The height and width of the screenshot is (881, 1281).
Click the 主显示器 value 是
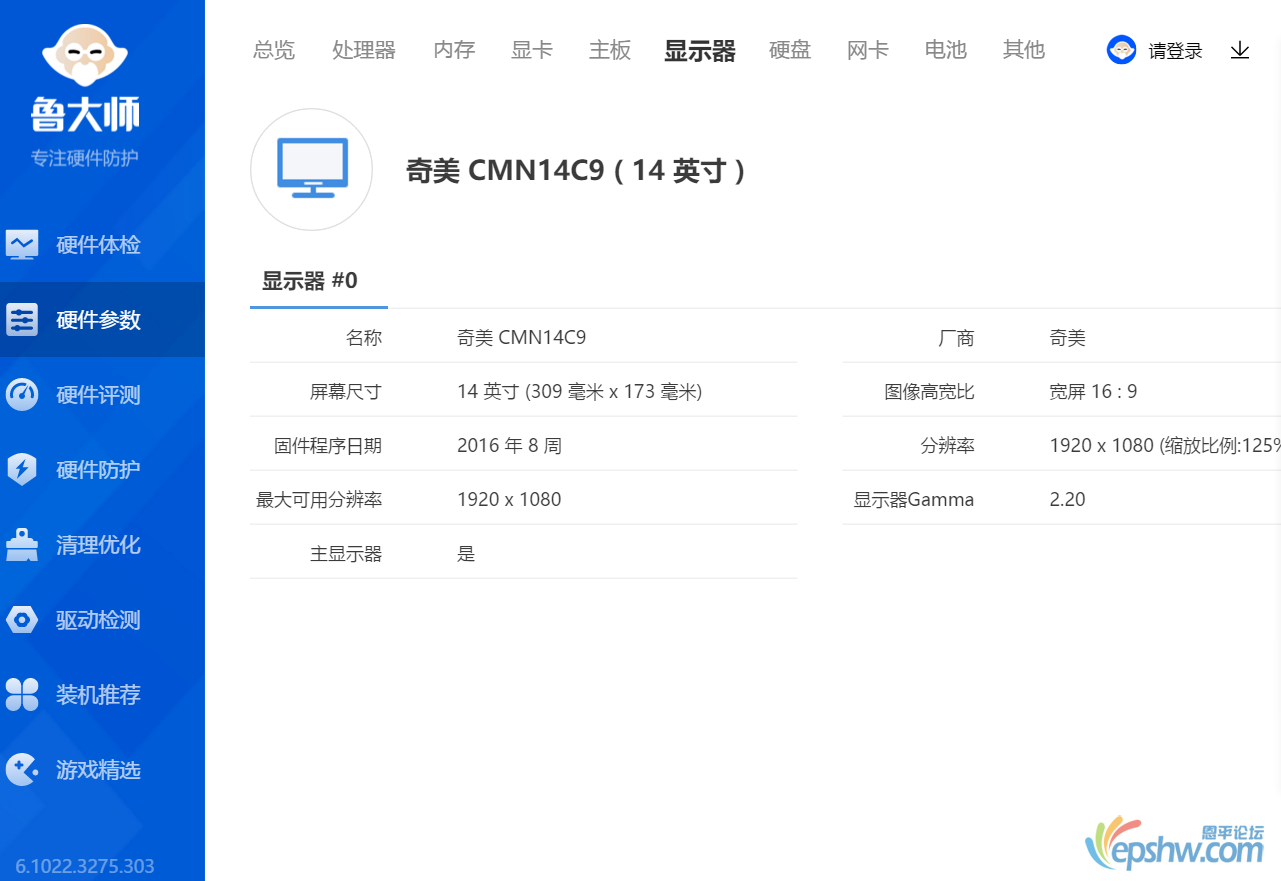466,554
